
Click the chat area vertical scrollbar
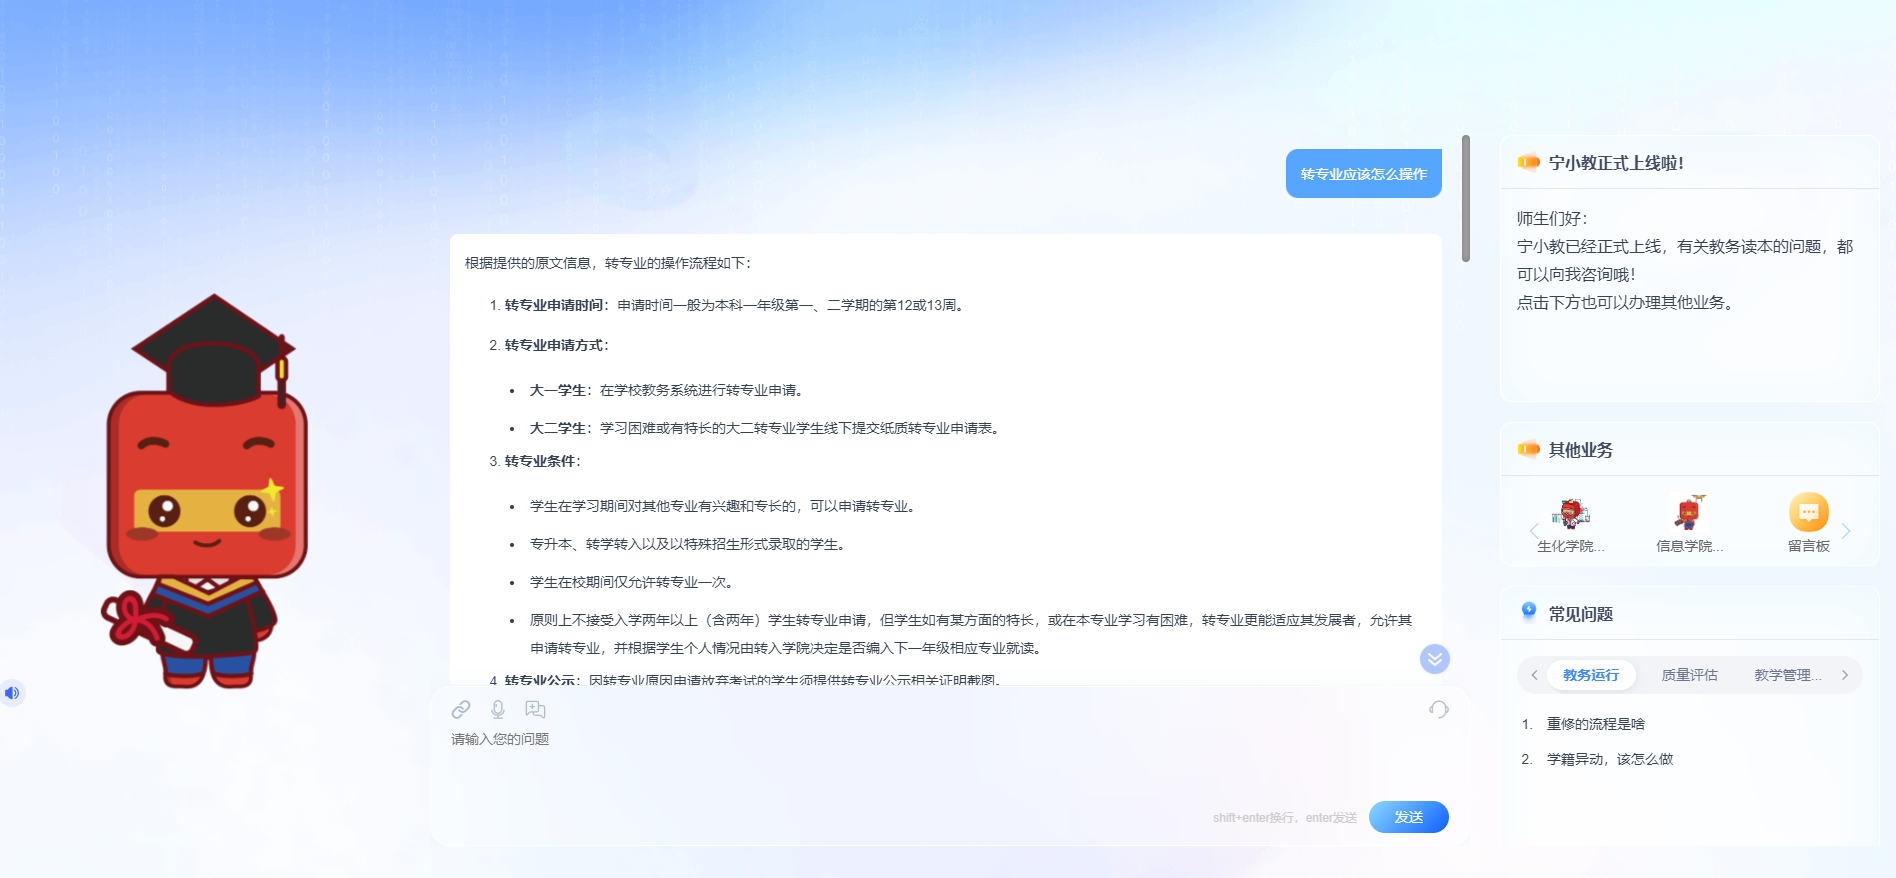pyautogui.click(x=1465, y=198)
